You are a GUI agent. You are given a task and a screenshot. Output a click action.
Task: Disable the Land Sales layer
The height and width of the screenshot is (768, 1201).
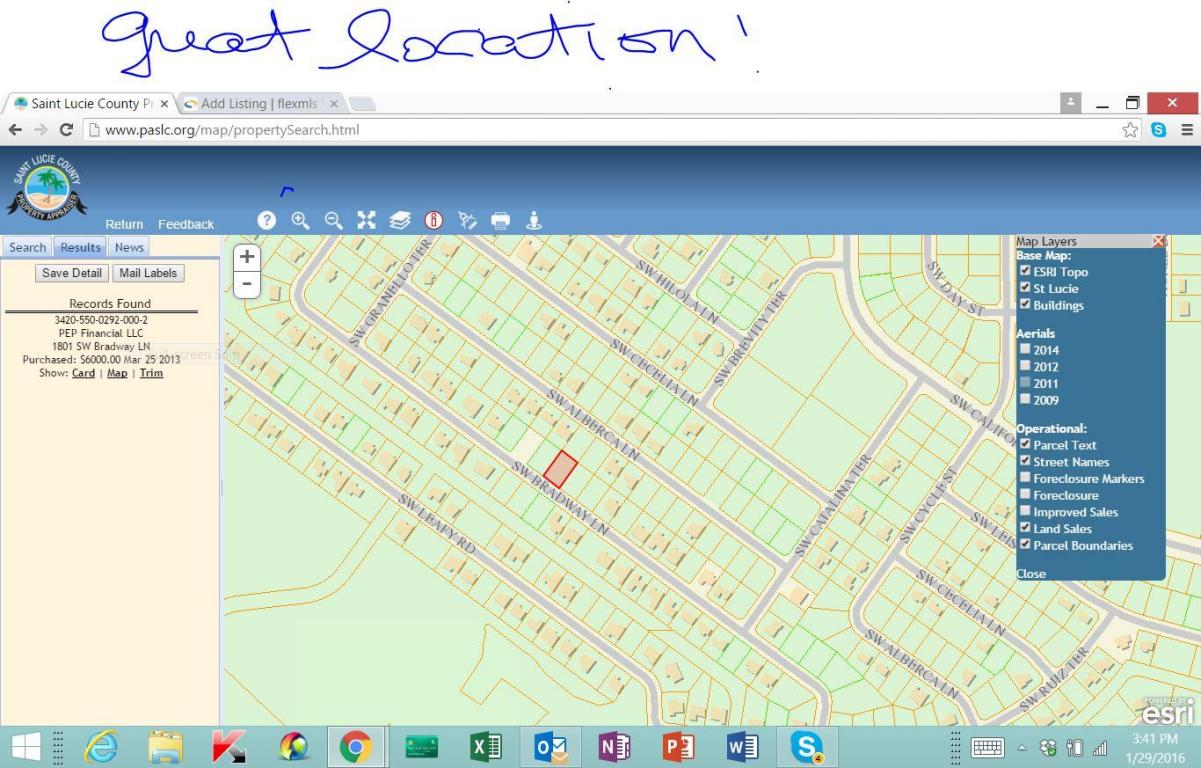1024,528
